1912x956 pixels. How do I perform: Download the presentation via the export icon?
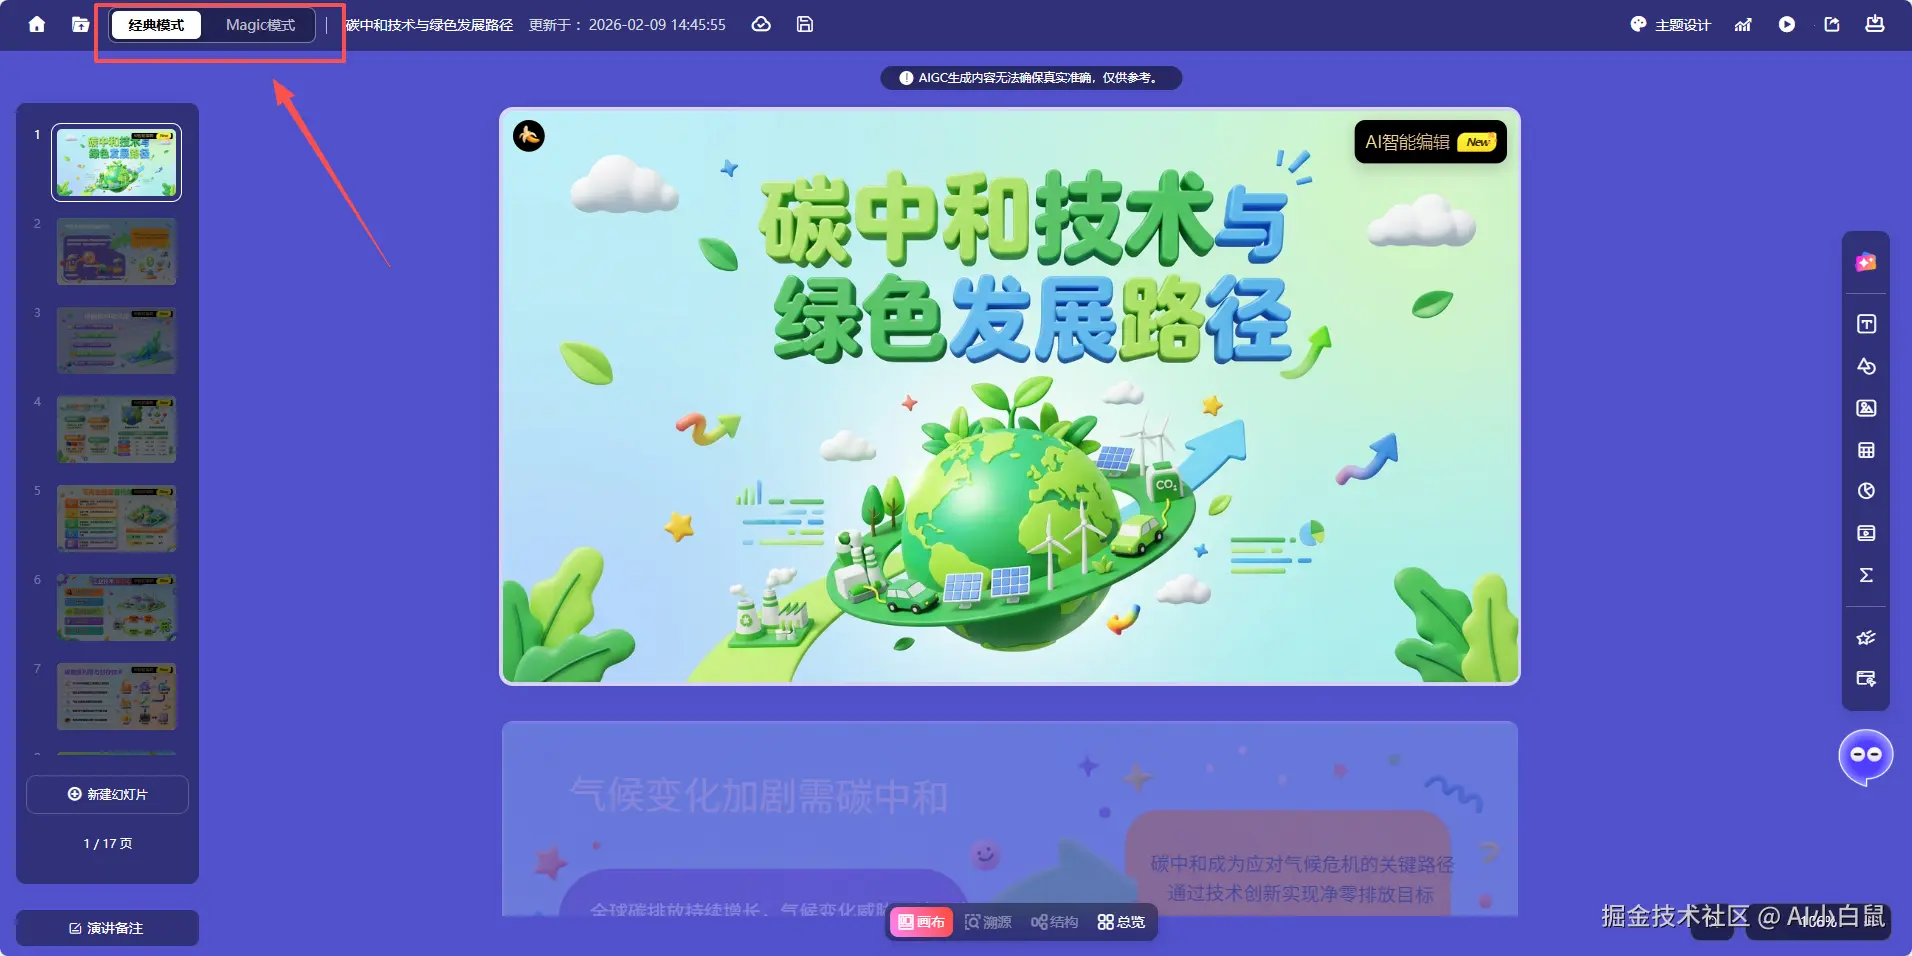click(1875, 24)
